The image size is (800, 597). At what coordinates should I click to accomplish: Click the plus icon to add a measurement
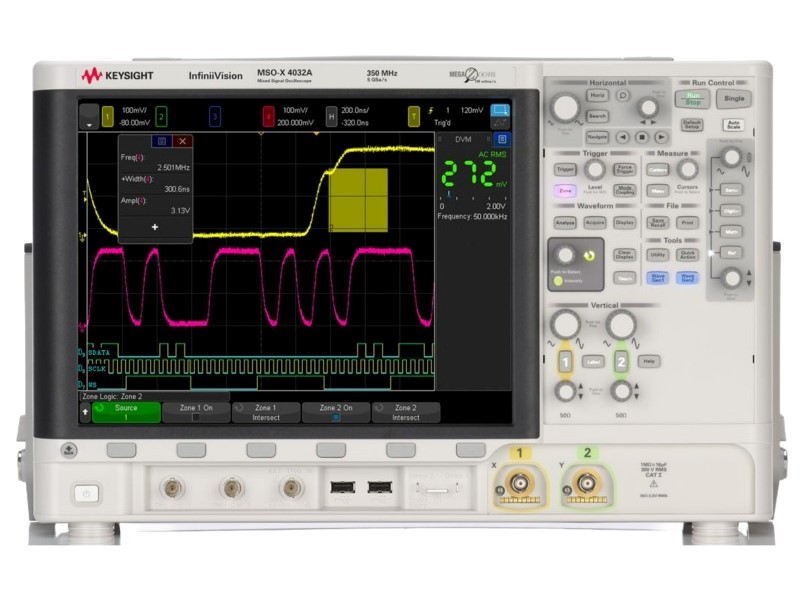(155, 227)
